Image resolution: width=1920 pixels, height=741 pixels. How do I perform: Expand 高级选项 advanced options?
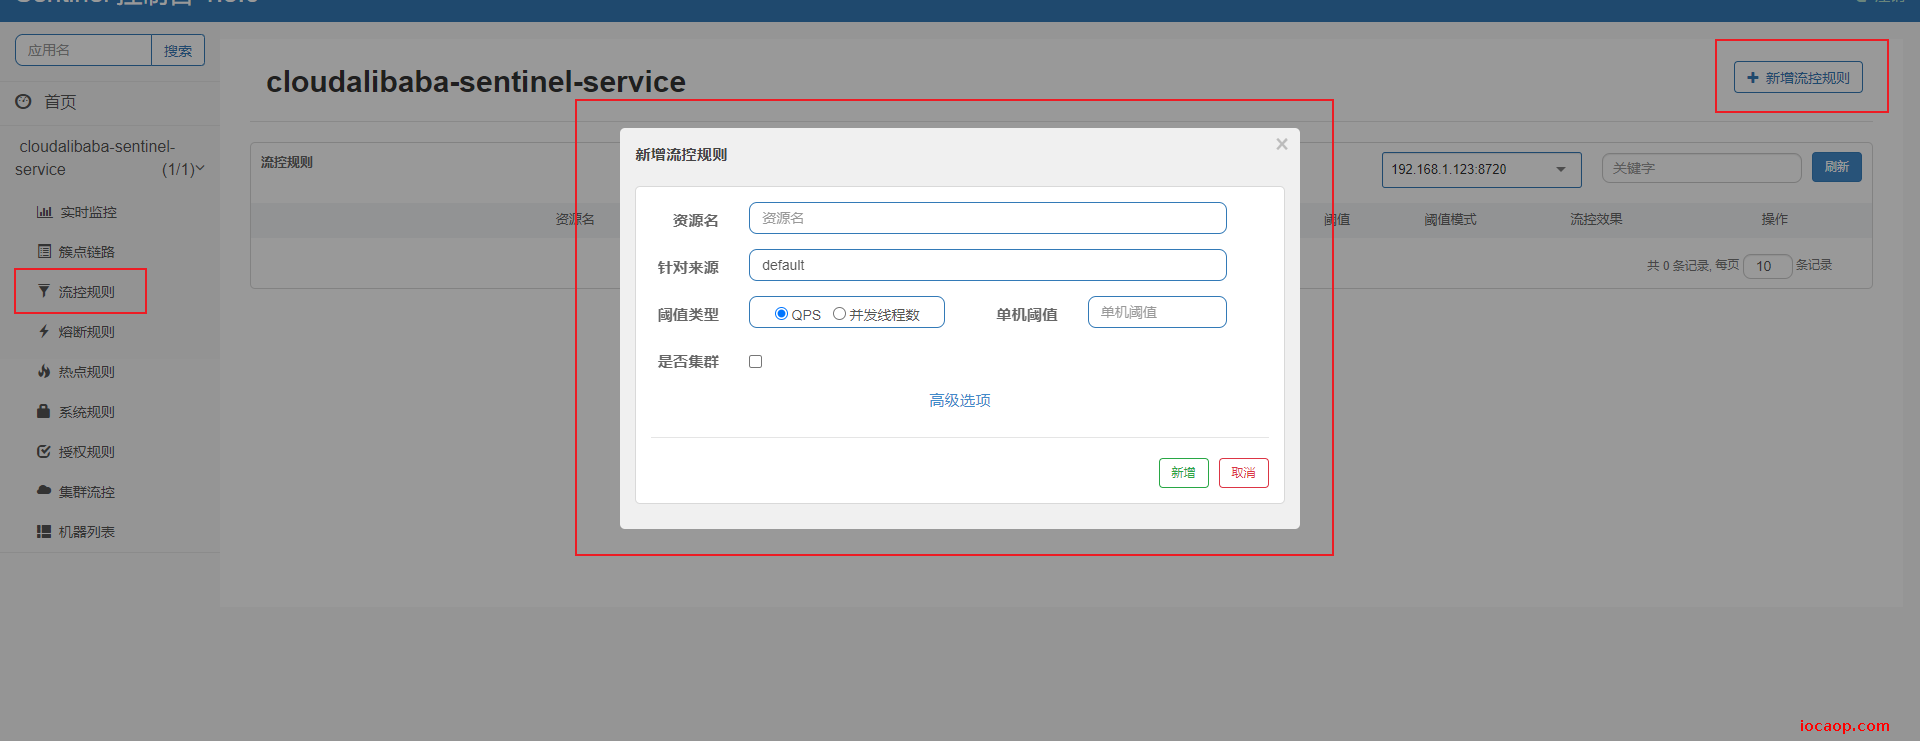point(960,400)
